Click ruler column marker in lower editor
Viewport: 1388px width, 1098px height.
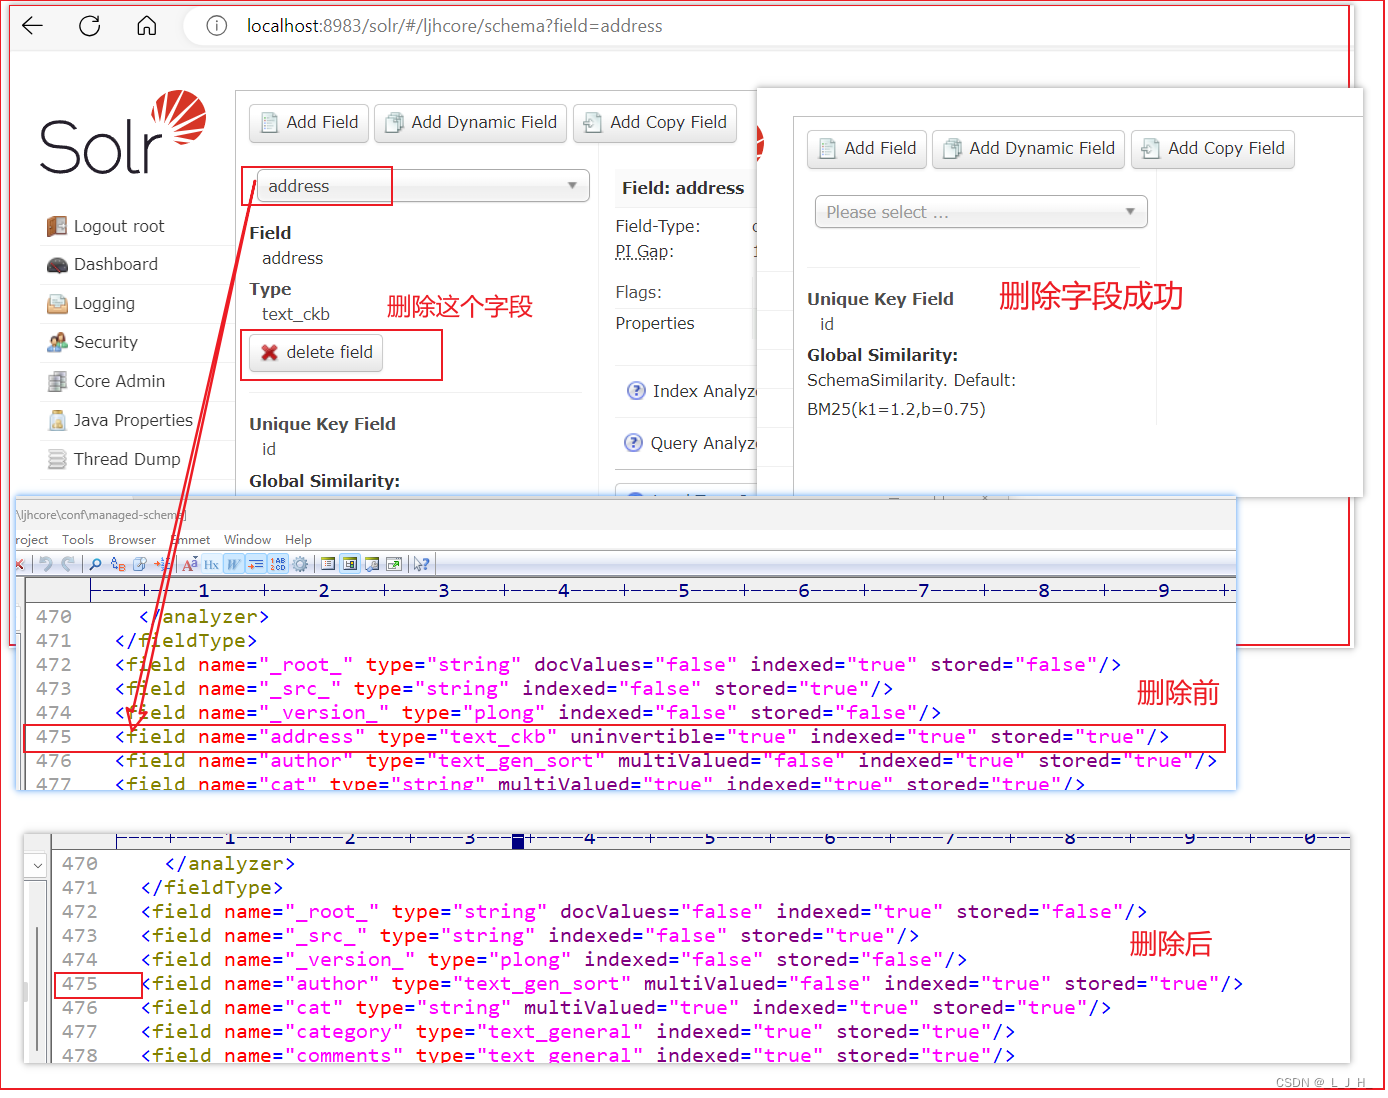(518, 841)
